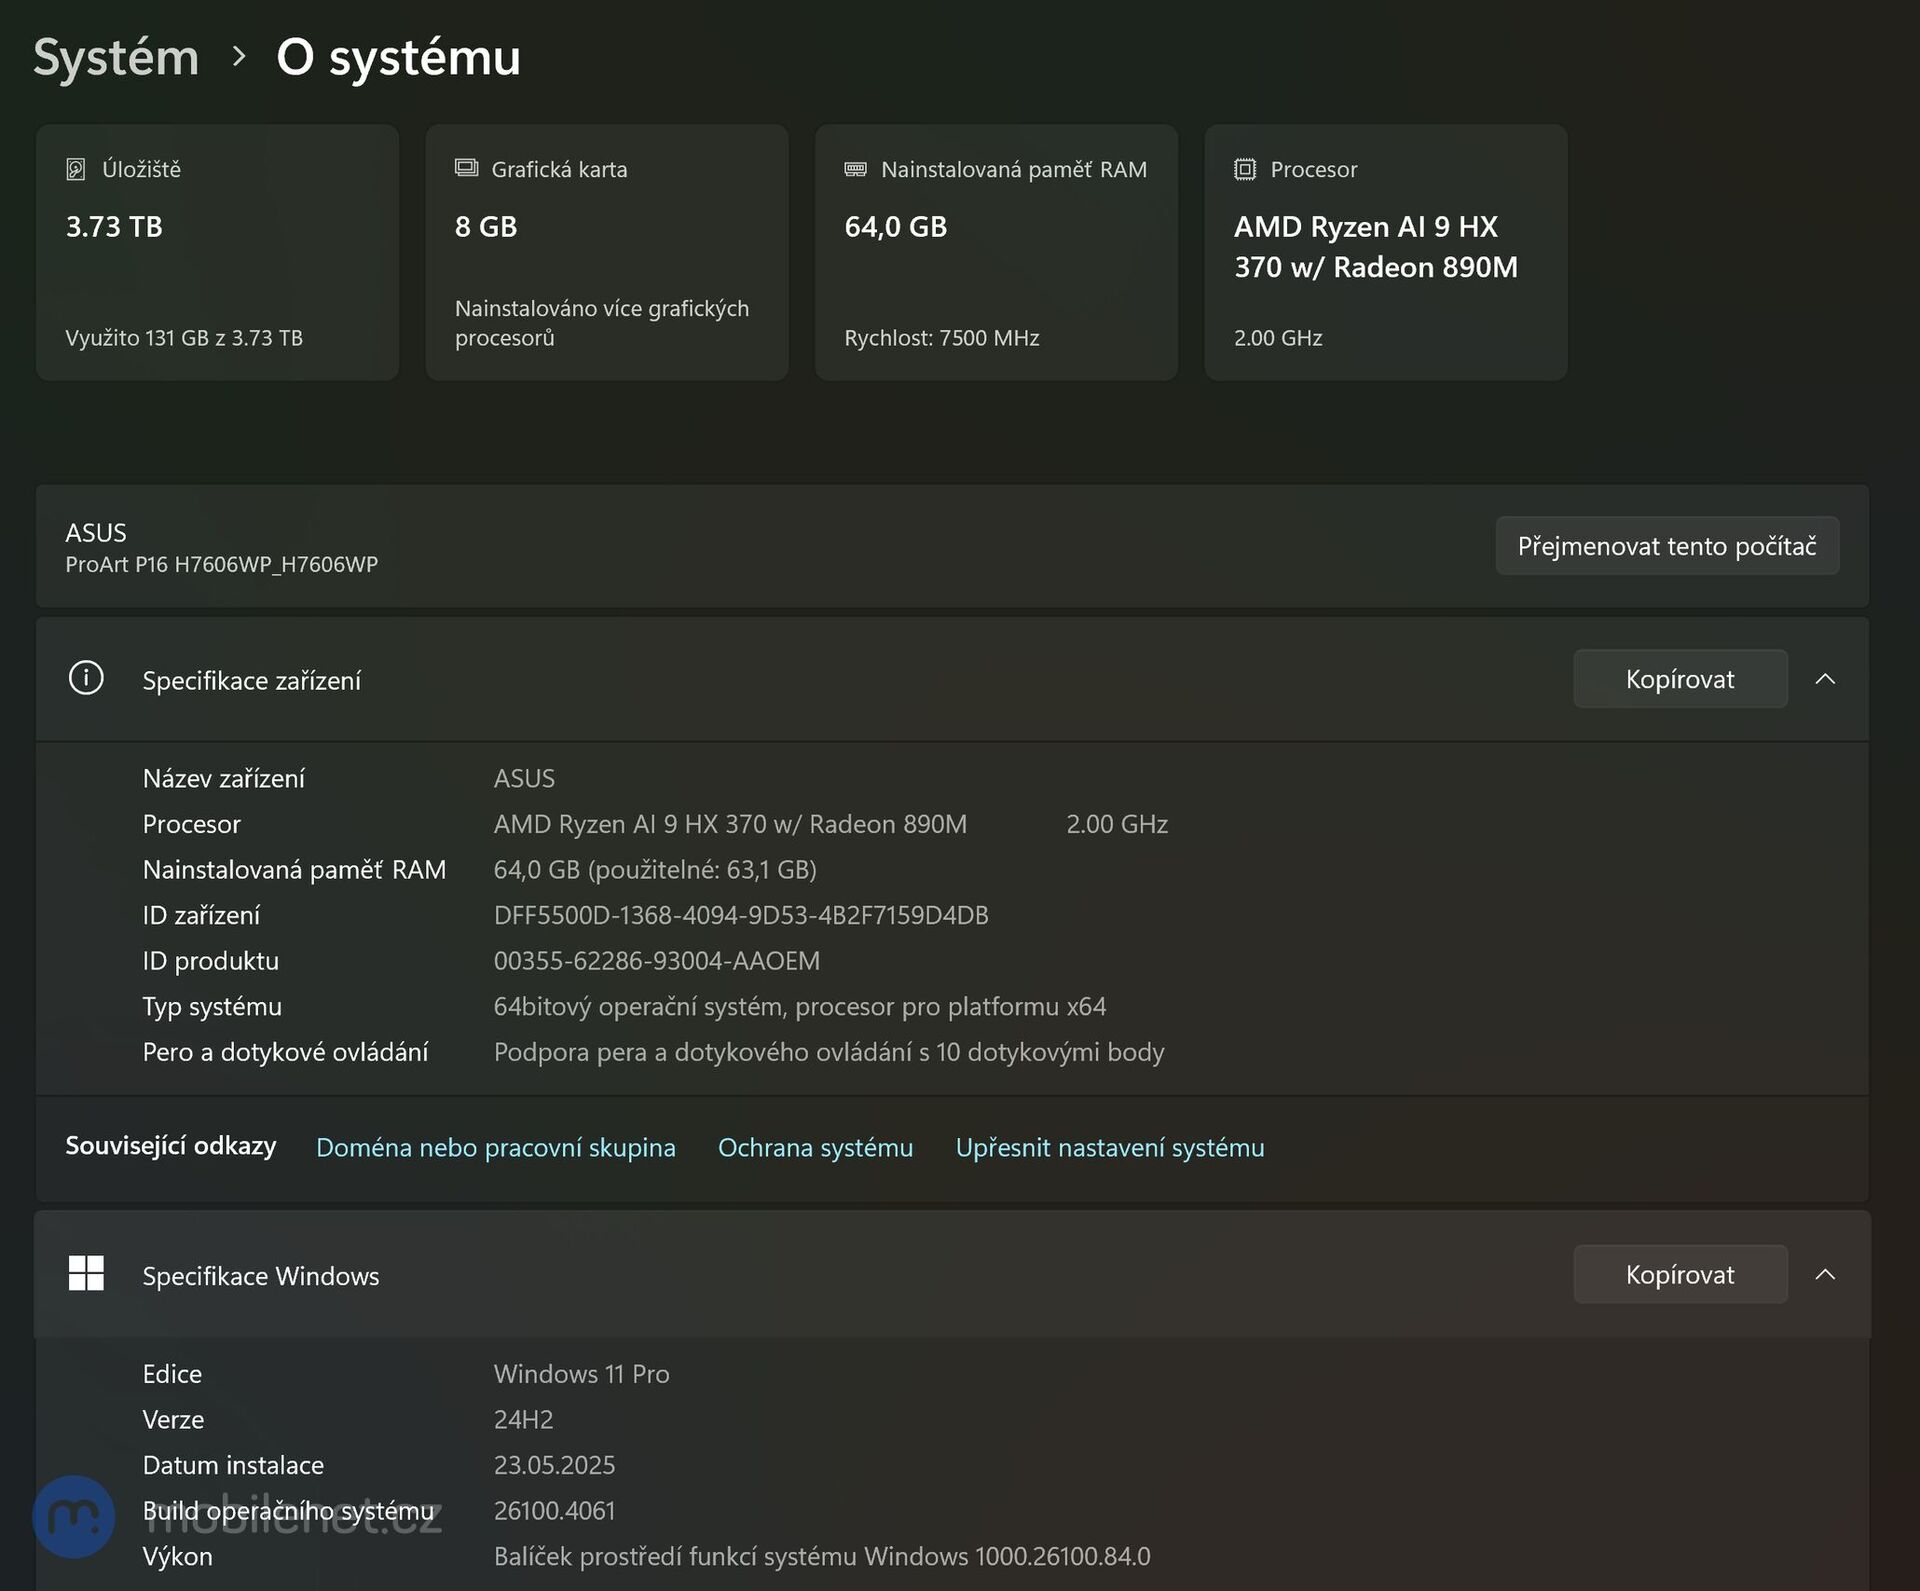1920x1591 pixels.
Task: Click Přejmenovat tento počítač
Action: coord(1666,545)
